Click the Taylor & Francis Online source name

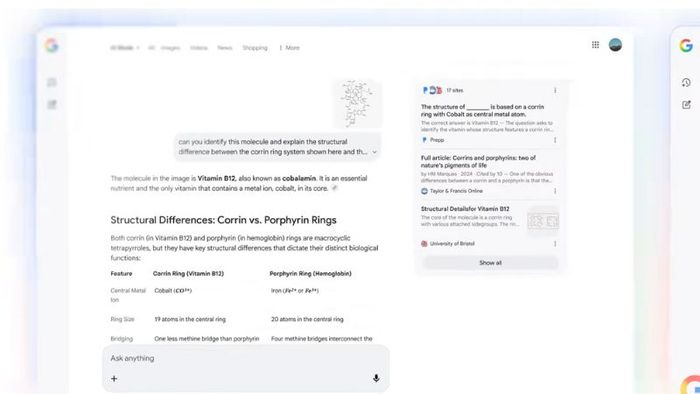(456, 191)
